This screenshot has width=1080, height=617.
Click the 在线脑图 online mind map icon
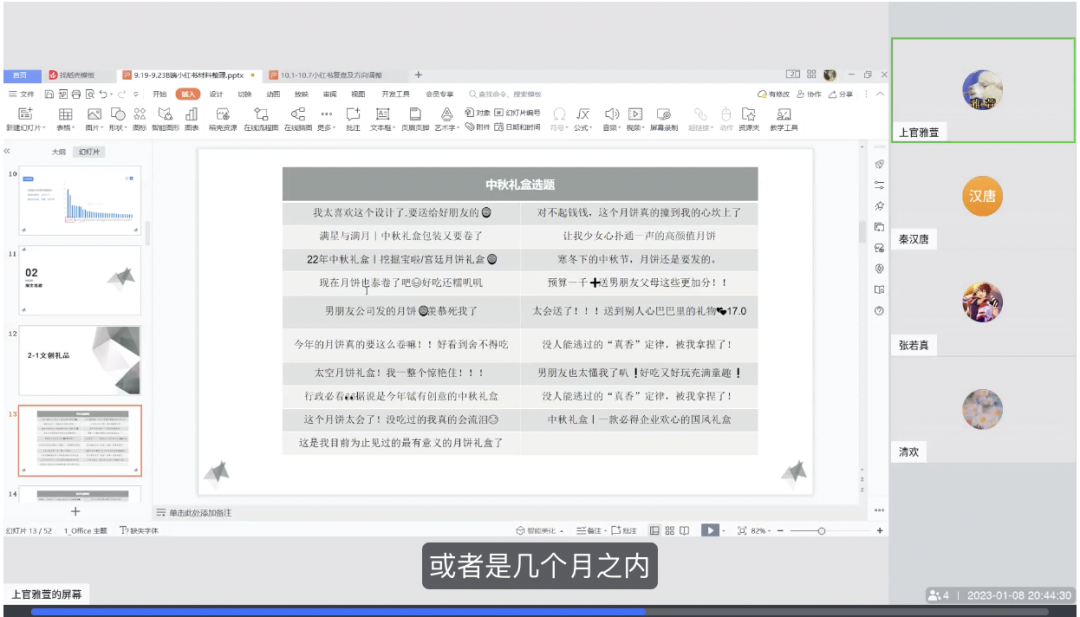pos(298,114)
